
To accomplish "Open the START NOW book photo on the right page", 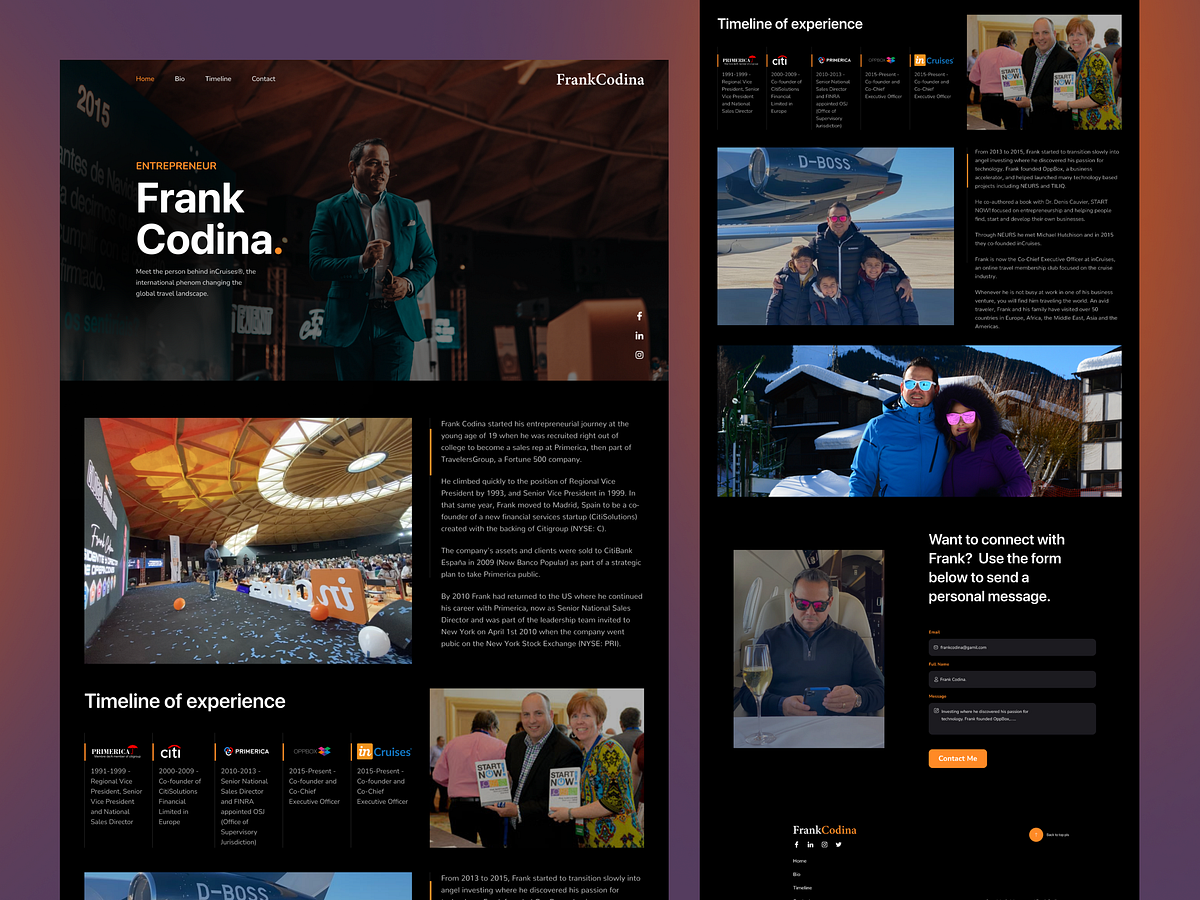I will [1044, 72].
